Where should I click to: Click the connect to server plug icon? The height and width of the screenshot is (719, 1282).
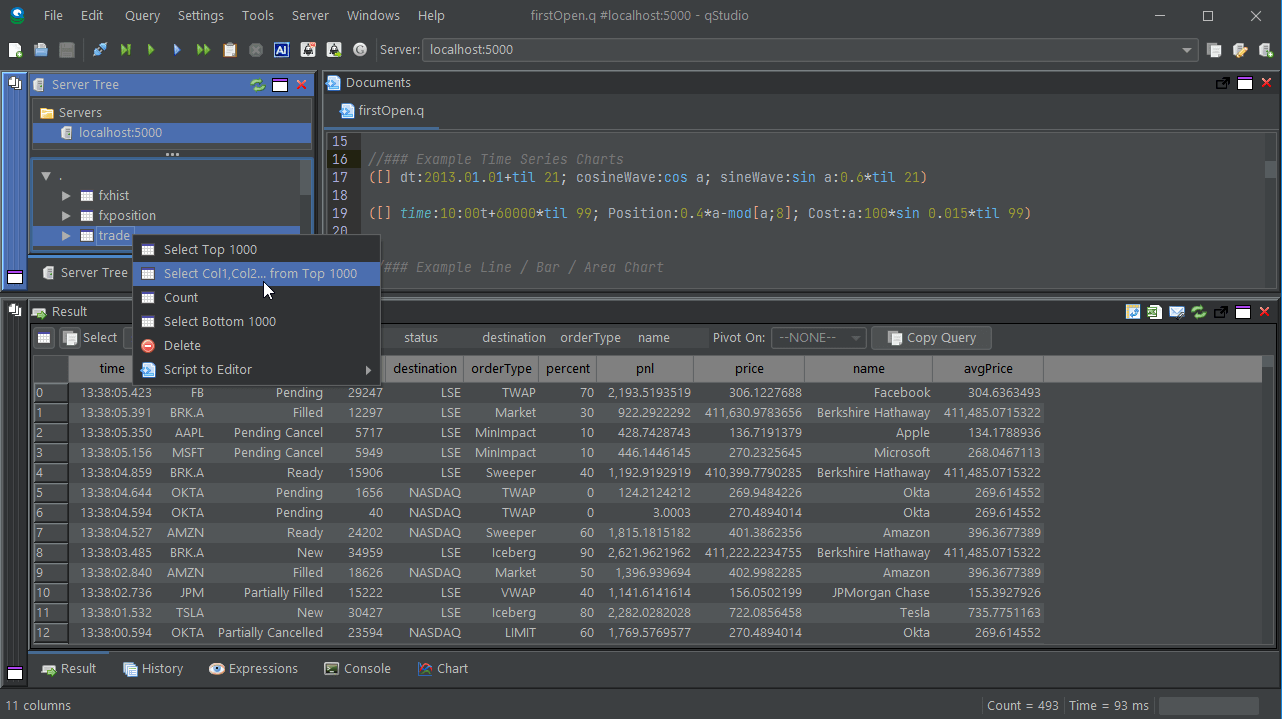[x=100, y=50]
